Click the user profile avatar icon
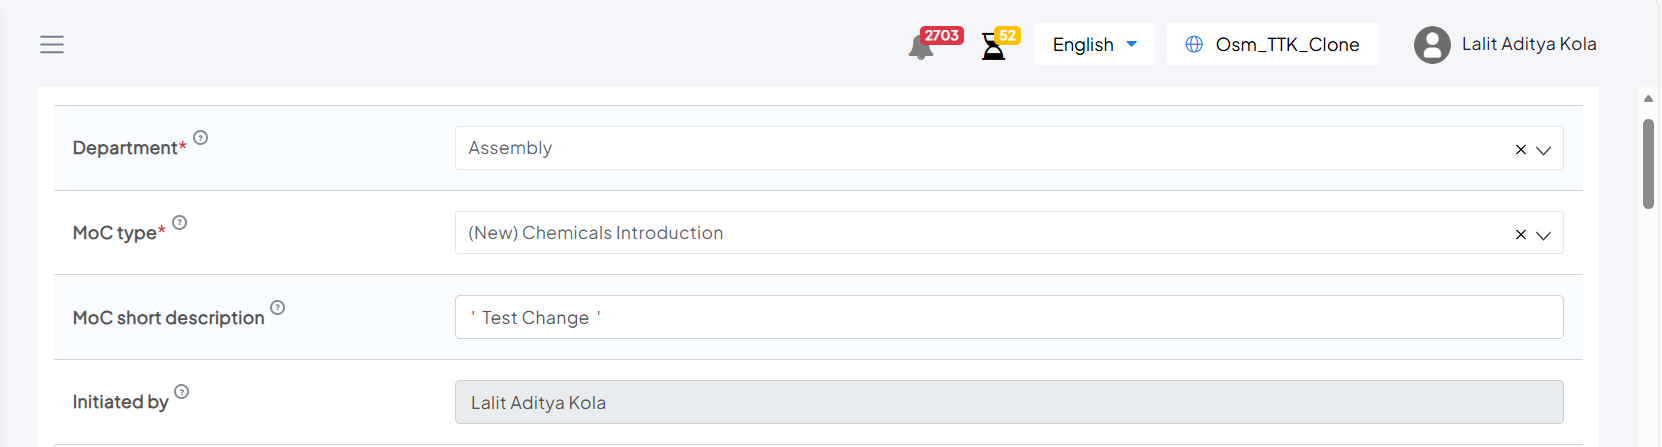 coord(1432,45)
